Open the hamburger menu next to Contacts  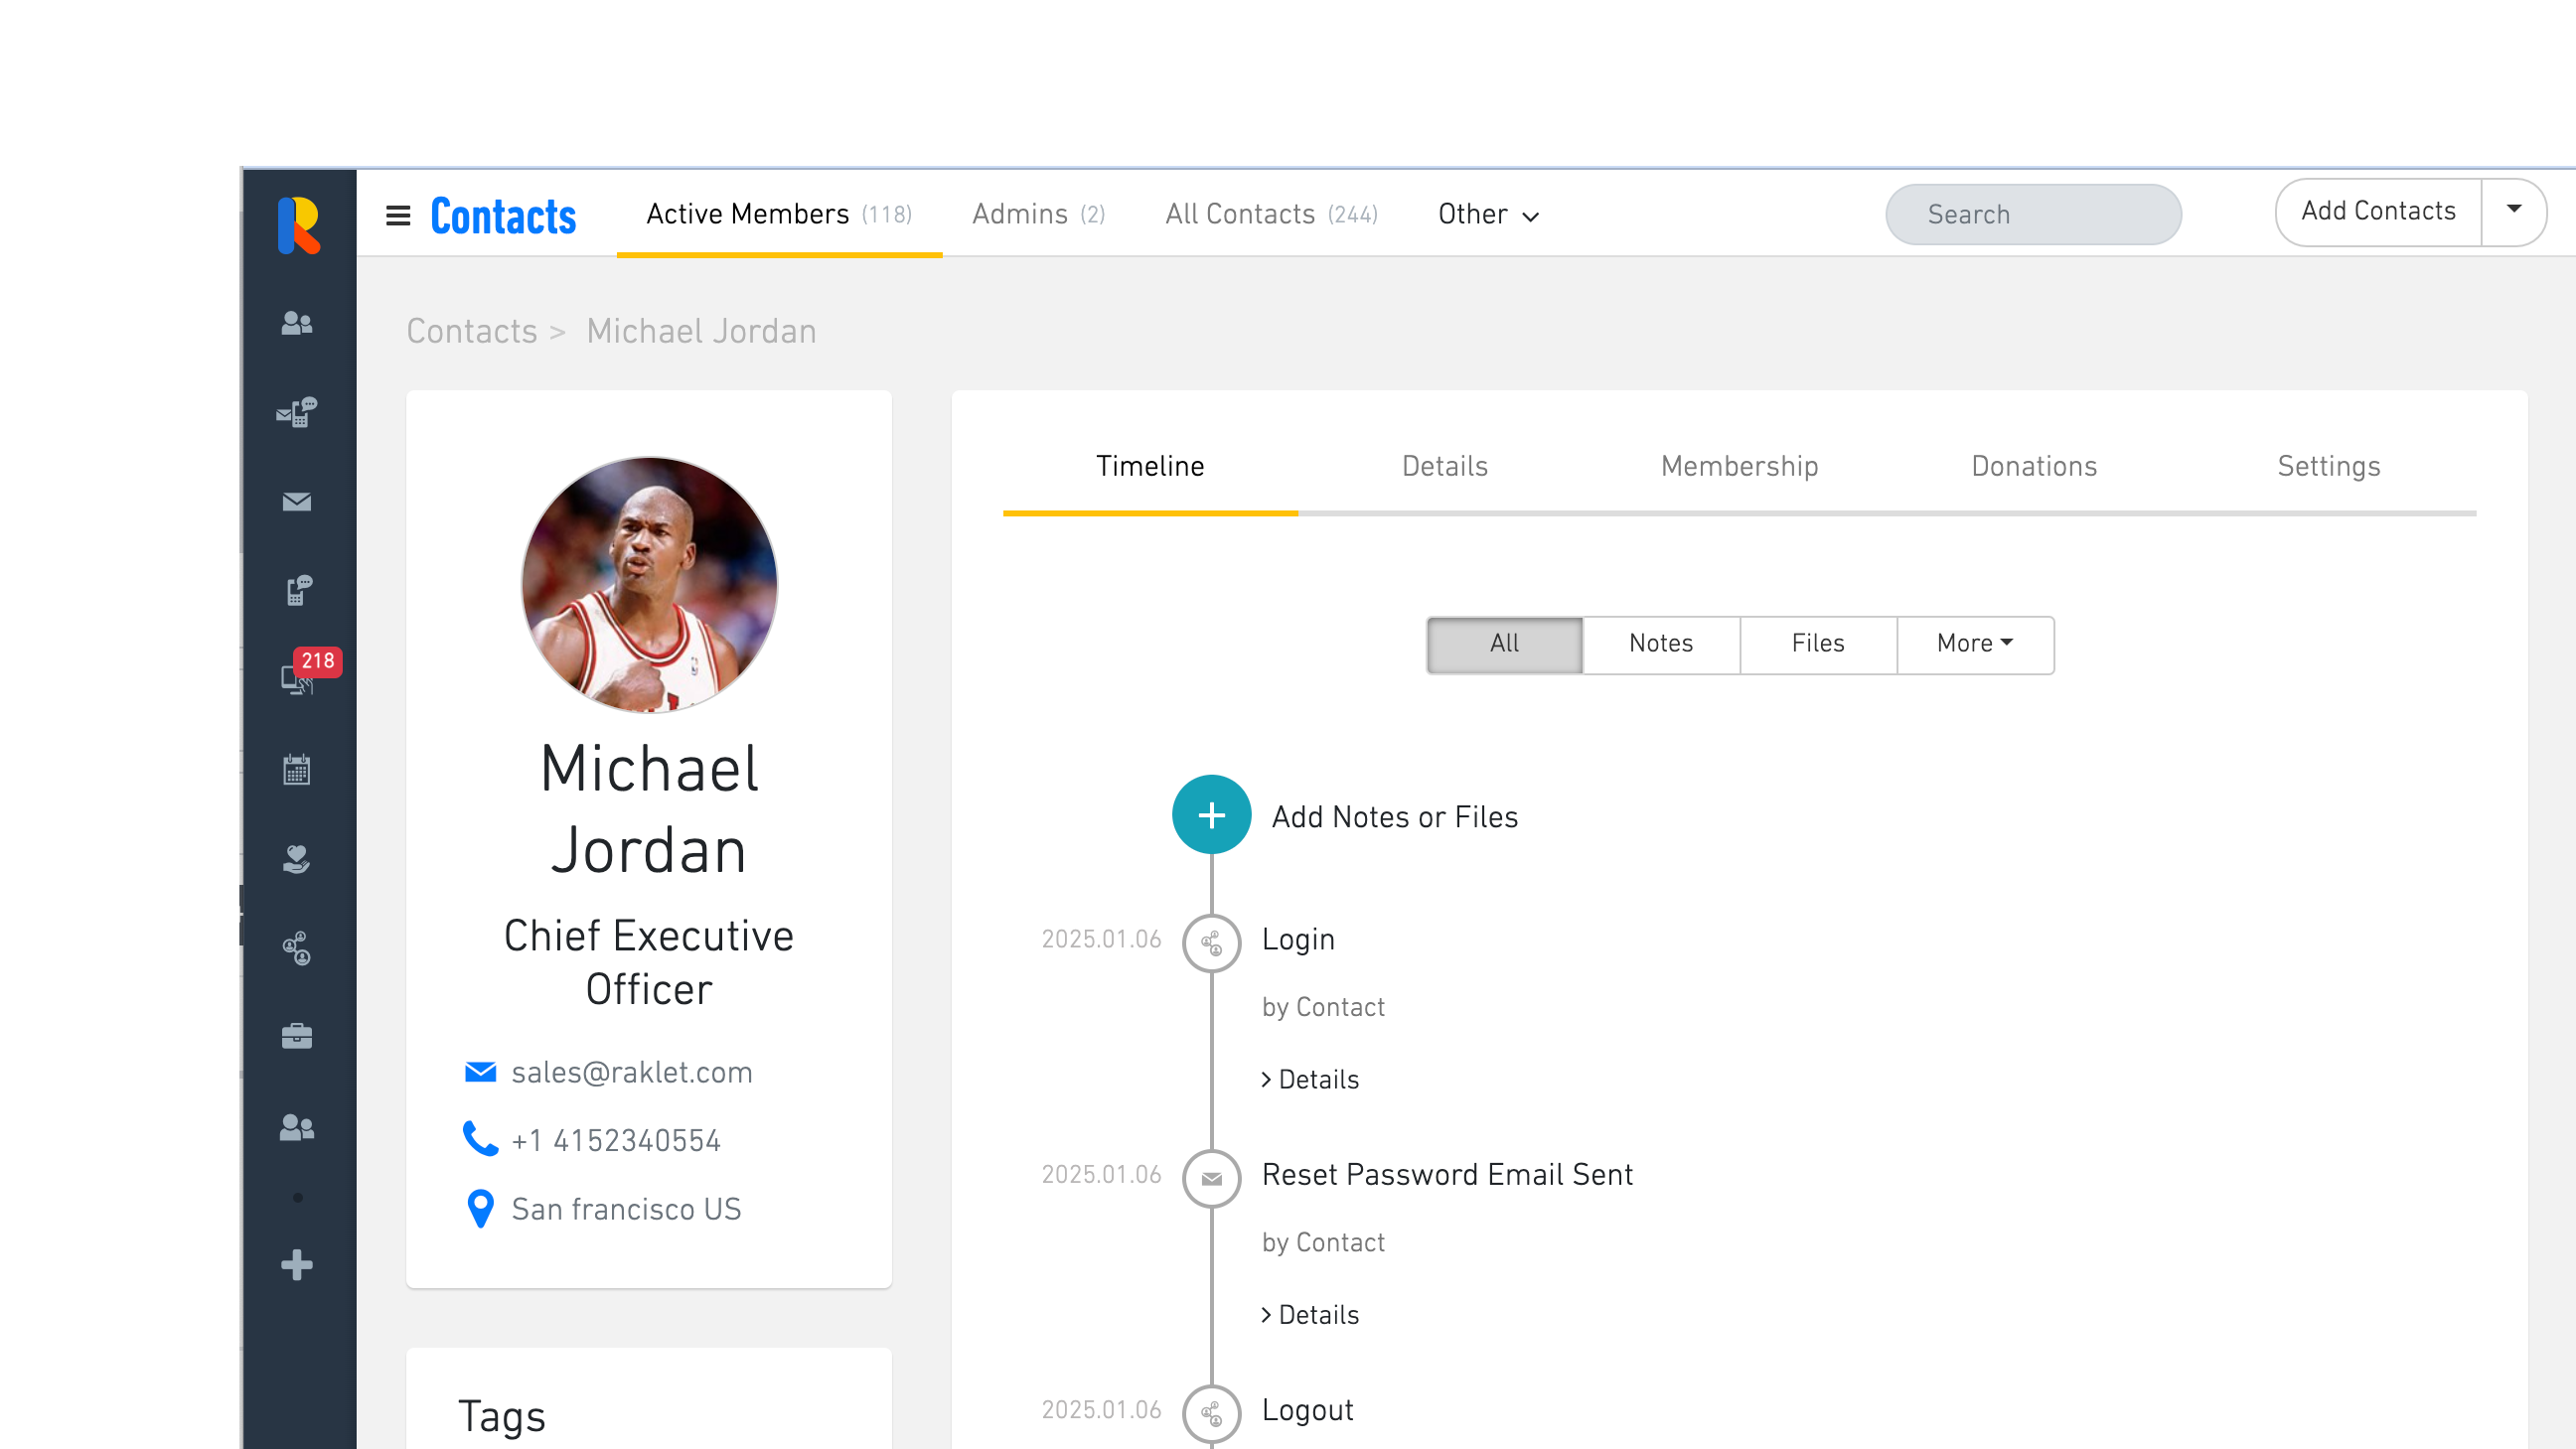tap(398, 215)
